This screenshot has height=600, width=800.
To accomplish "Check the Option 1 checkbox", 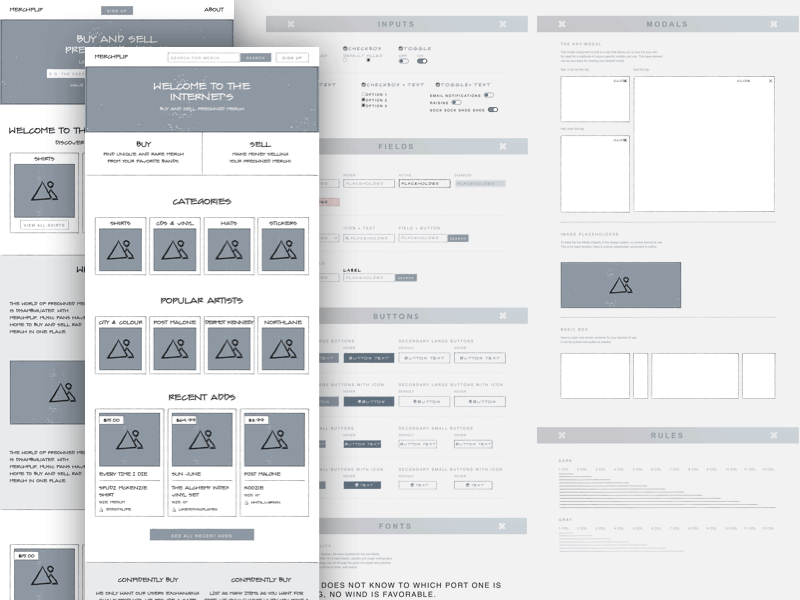I will point(363,94).
